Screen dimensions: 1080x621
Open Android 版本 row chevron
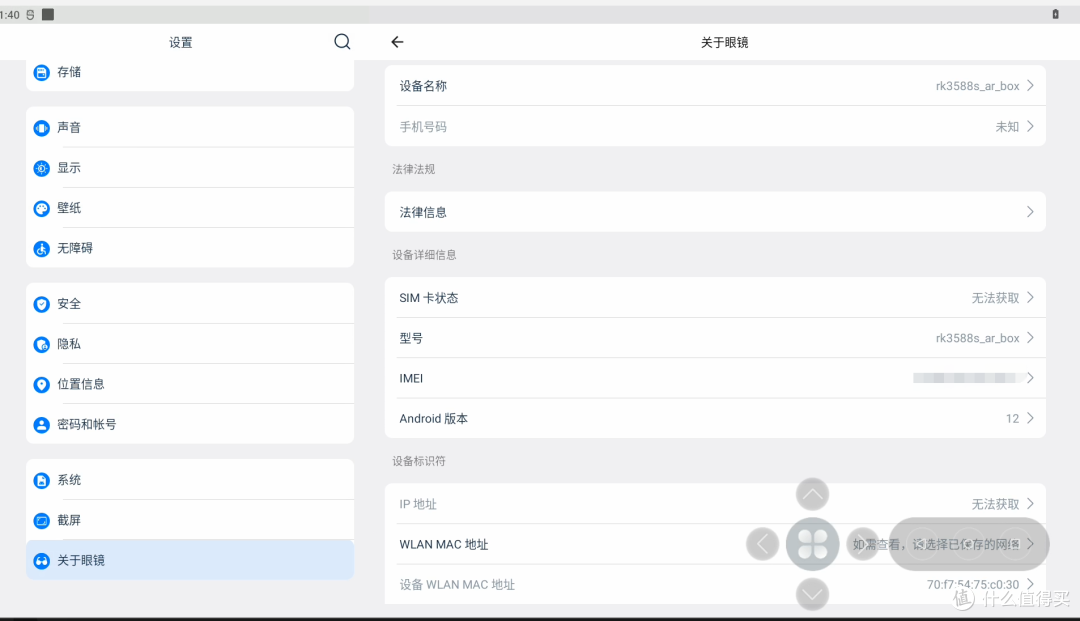[x=1030, y=418]
